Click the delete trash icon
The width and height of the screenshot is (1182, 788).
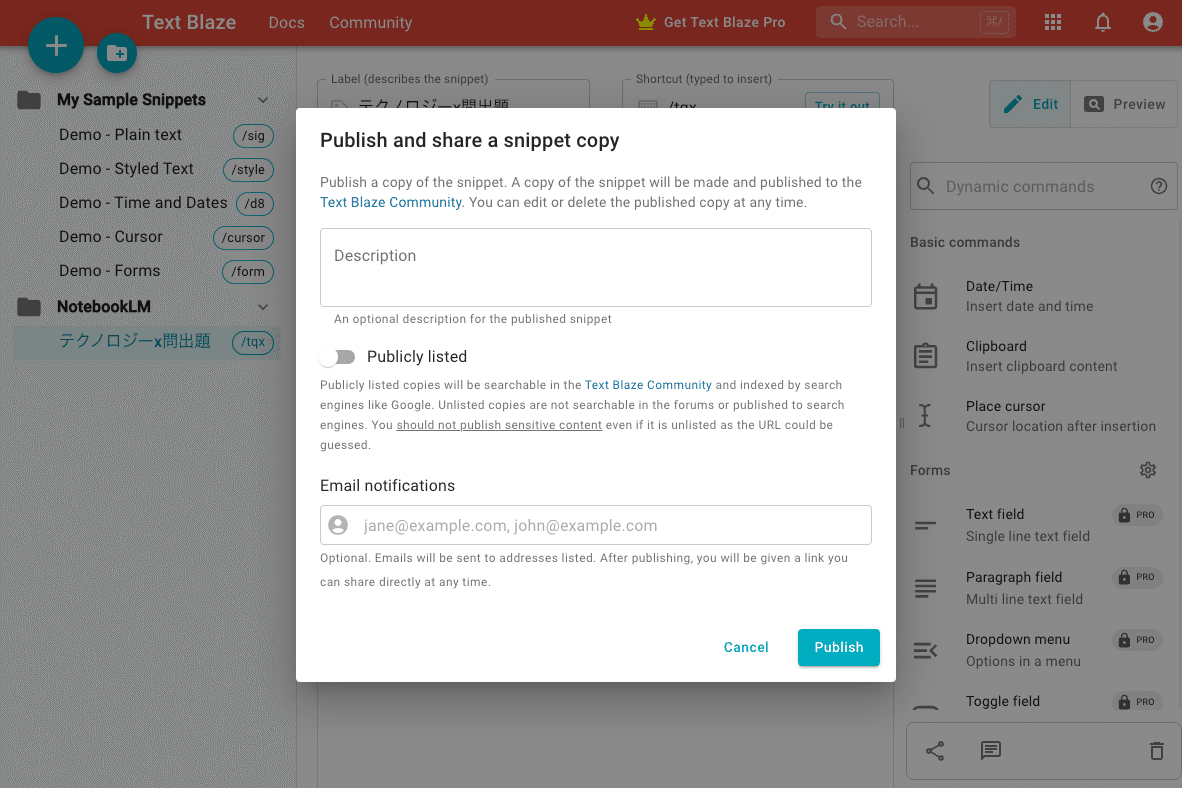(1157, 751)
